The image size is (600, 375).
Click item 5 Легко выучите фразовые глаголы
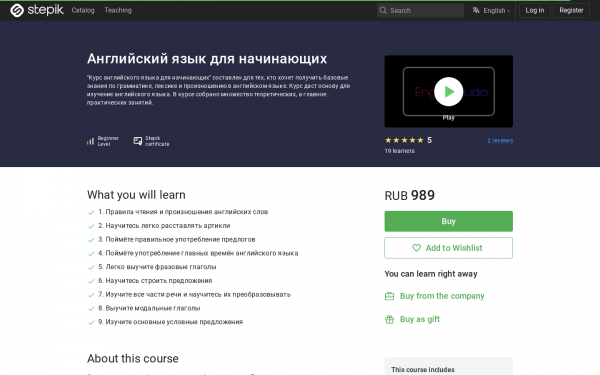coord(157,267)
